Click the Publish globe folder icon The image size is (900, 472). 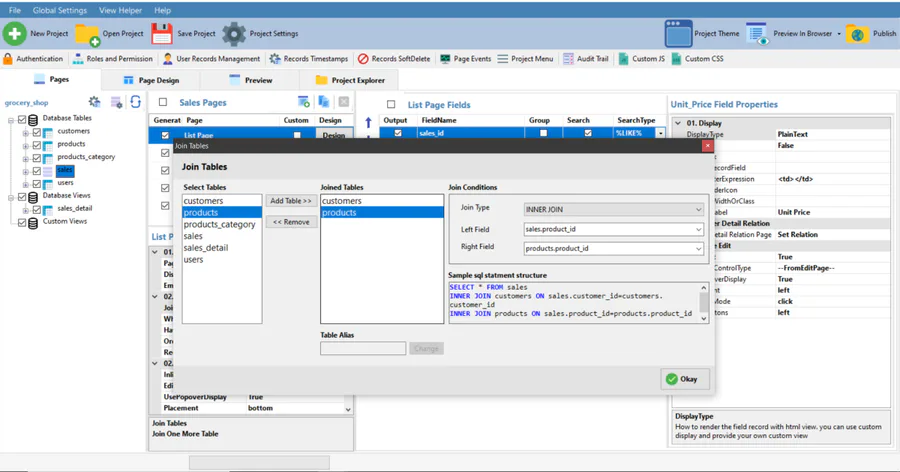click(x=857, y=34)
